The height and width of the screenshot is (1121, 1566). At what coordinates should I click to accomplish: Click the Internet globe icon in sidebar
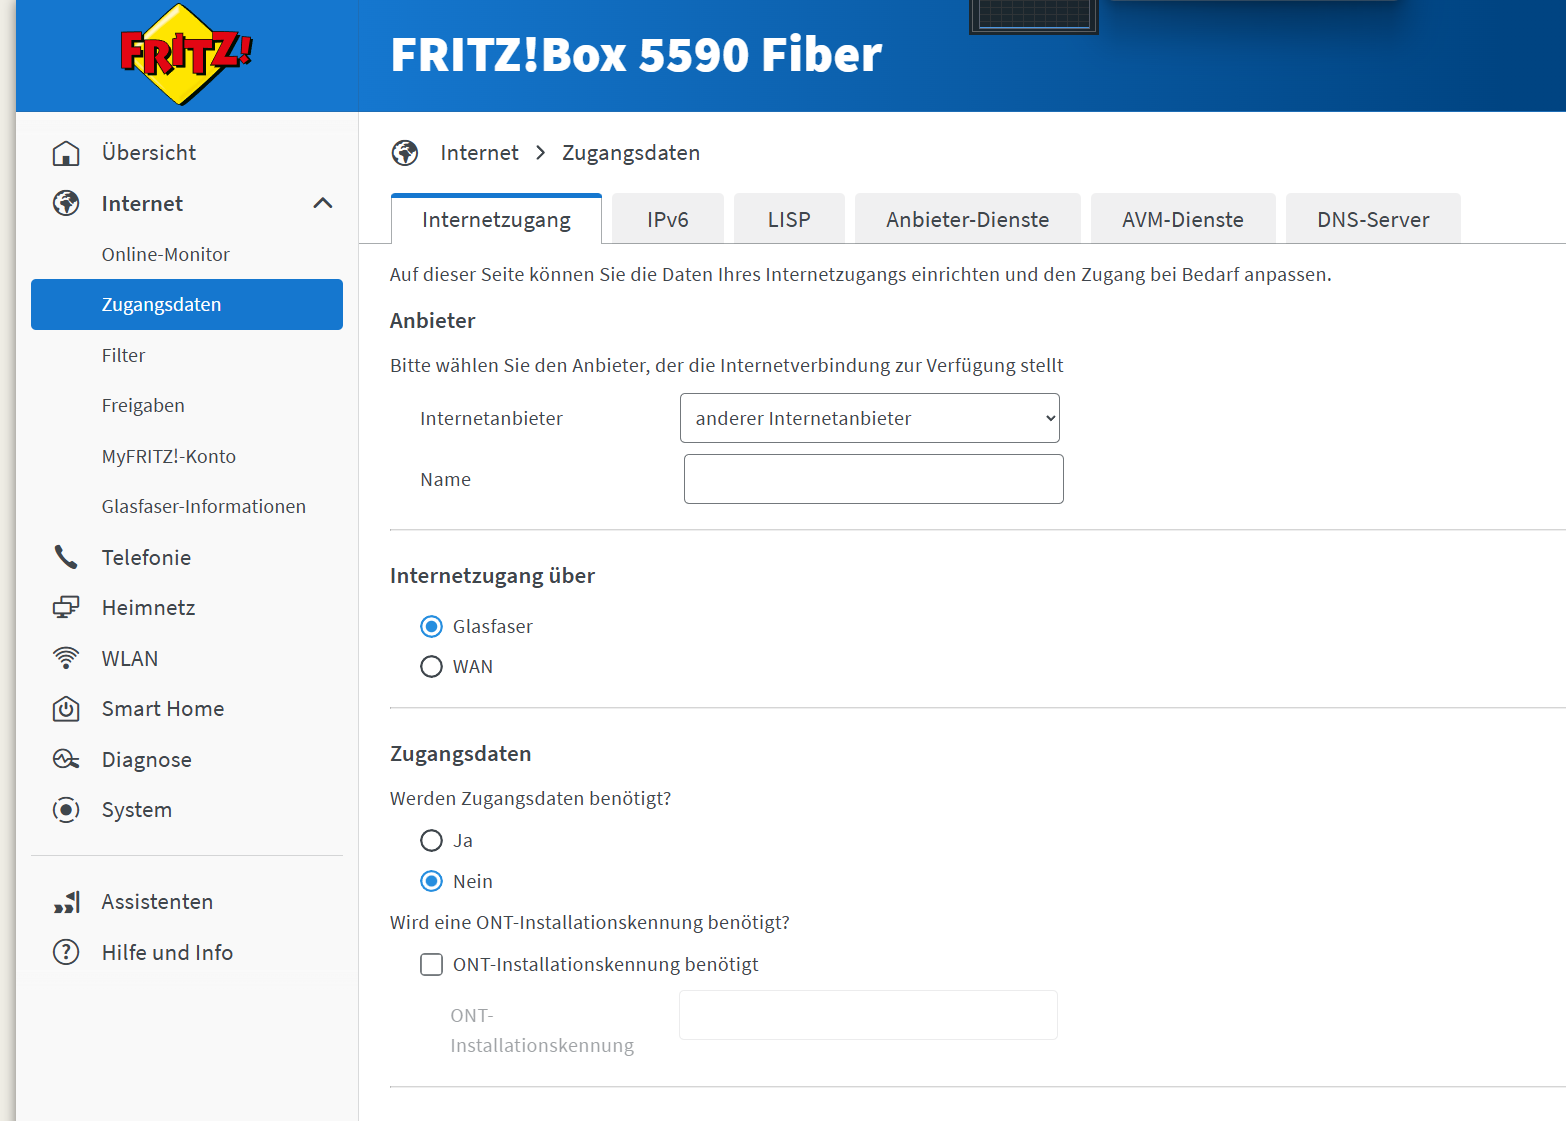tap(66, 204)
